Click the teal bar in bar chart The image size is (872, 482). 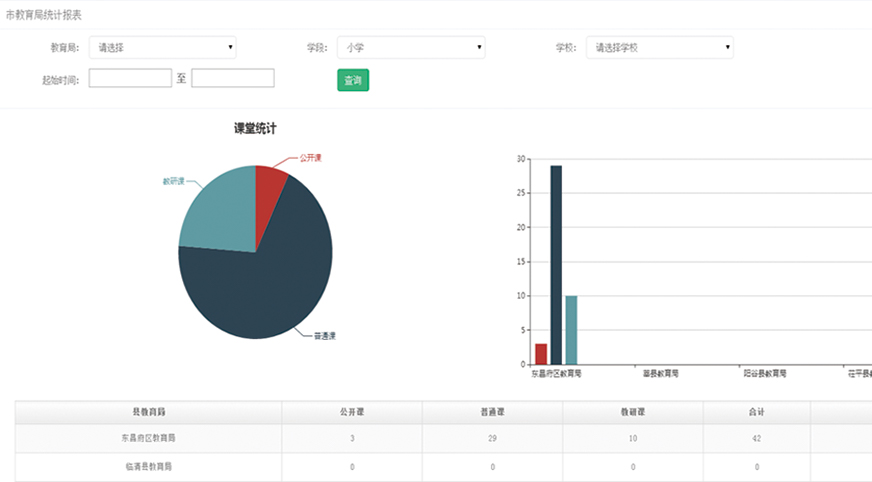coord(571,330)
